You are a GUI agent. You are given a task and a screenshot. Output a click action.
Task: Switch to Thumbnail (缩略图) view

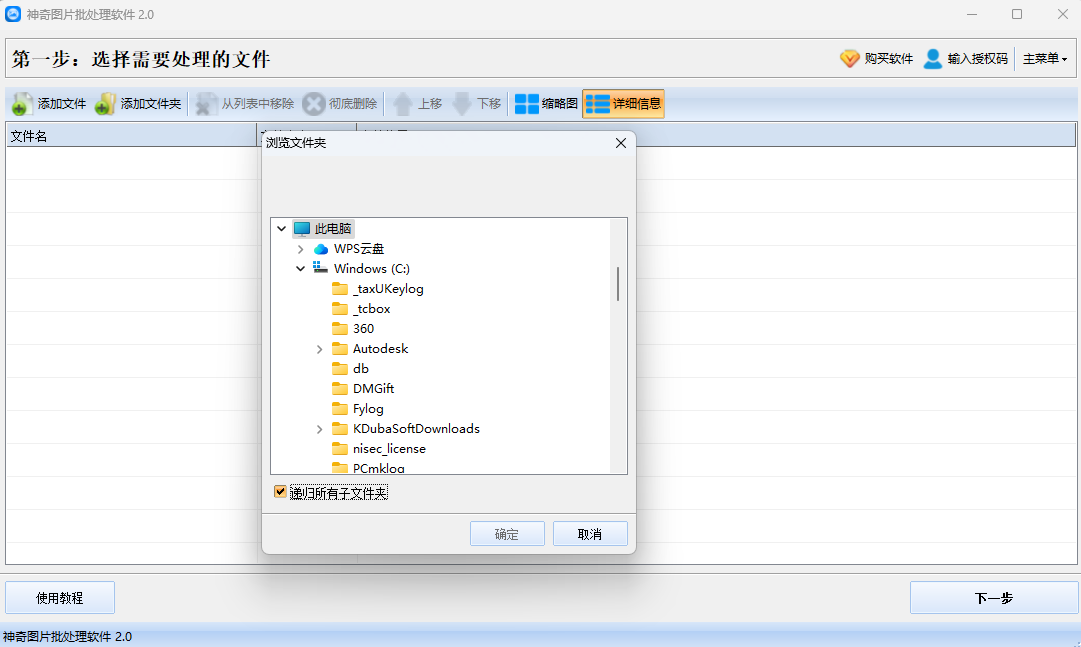click(527, 104)
